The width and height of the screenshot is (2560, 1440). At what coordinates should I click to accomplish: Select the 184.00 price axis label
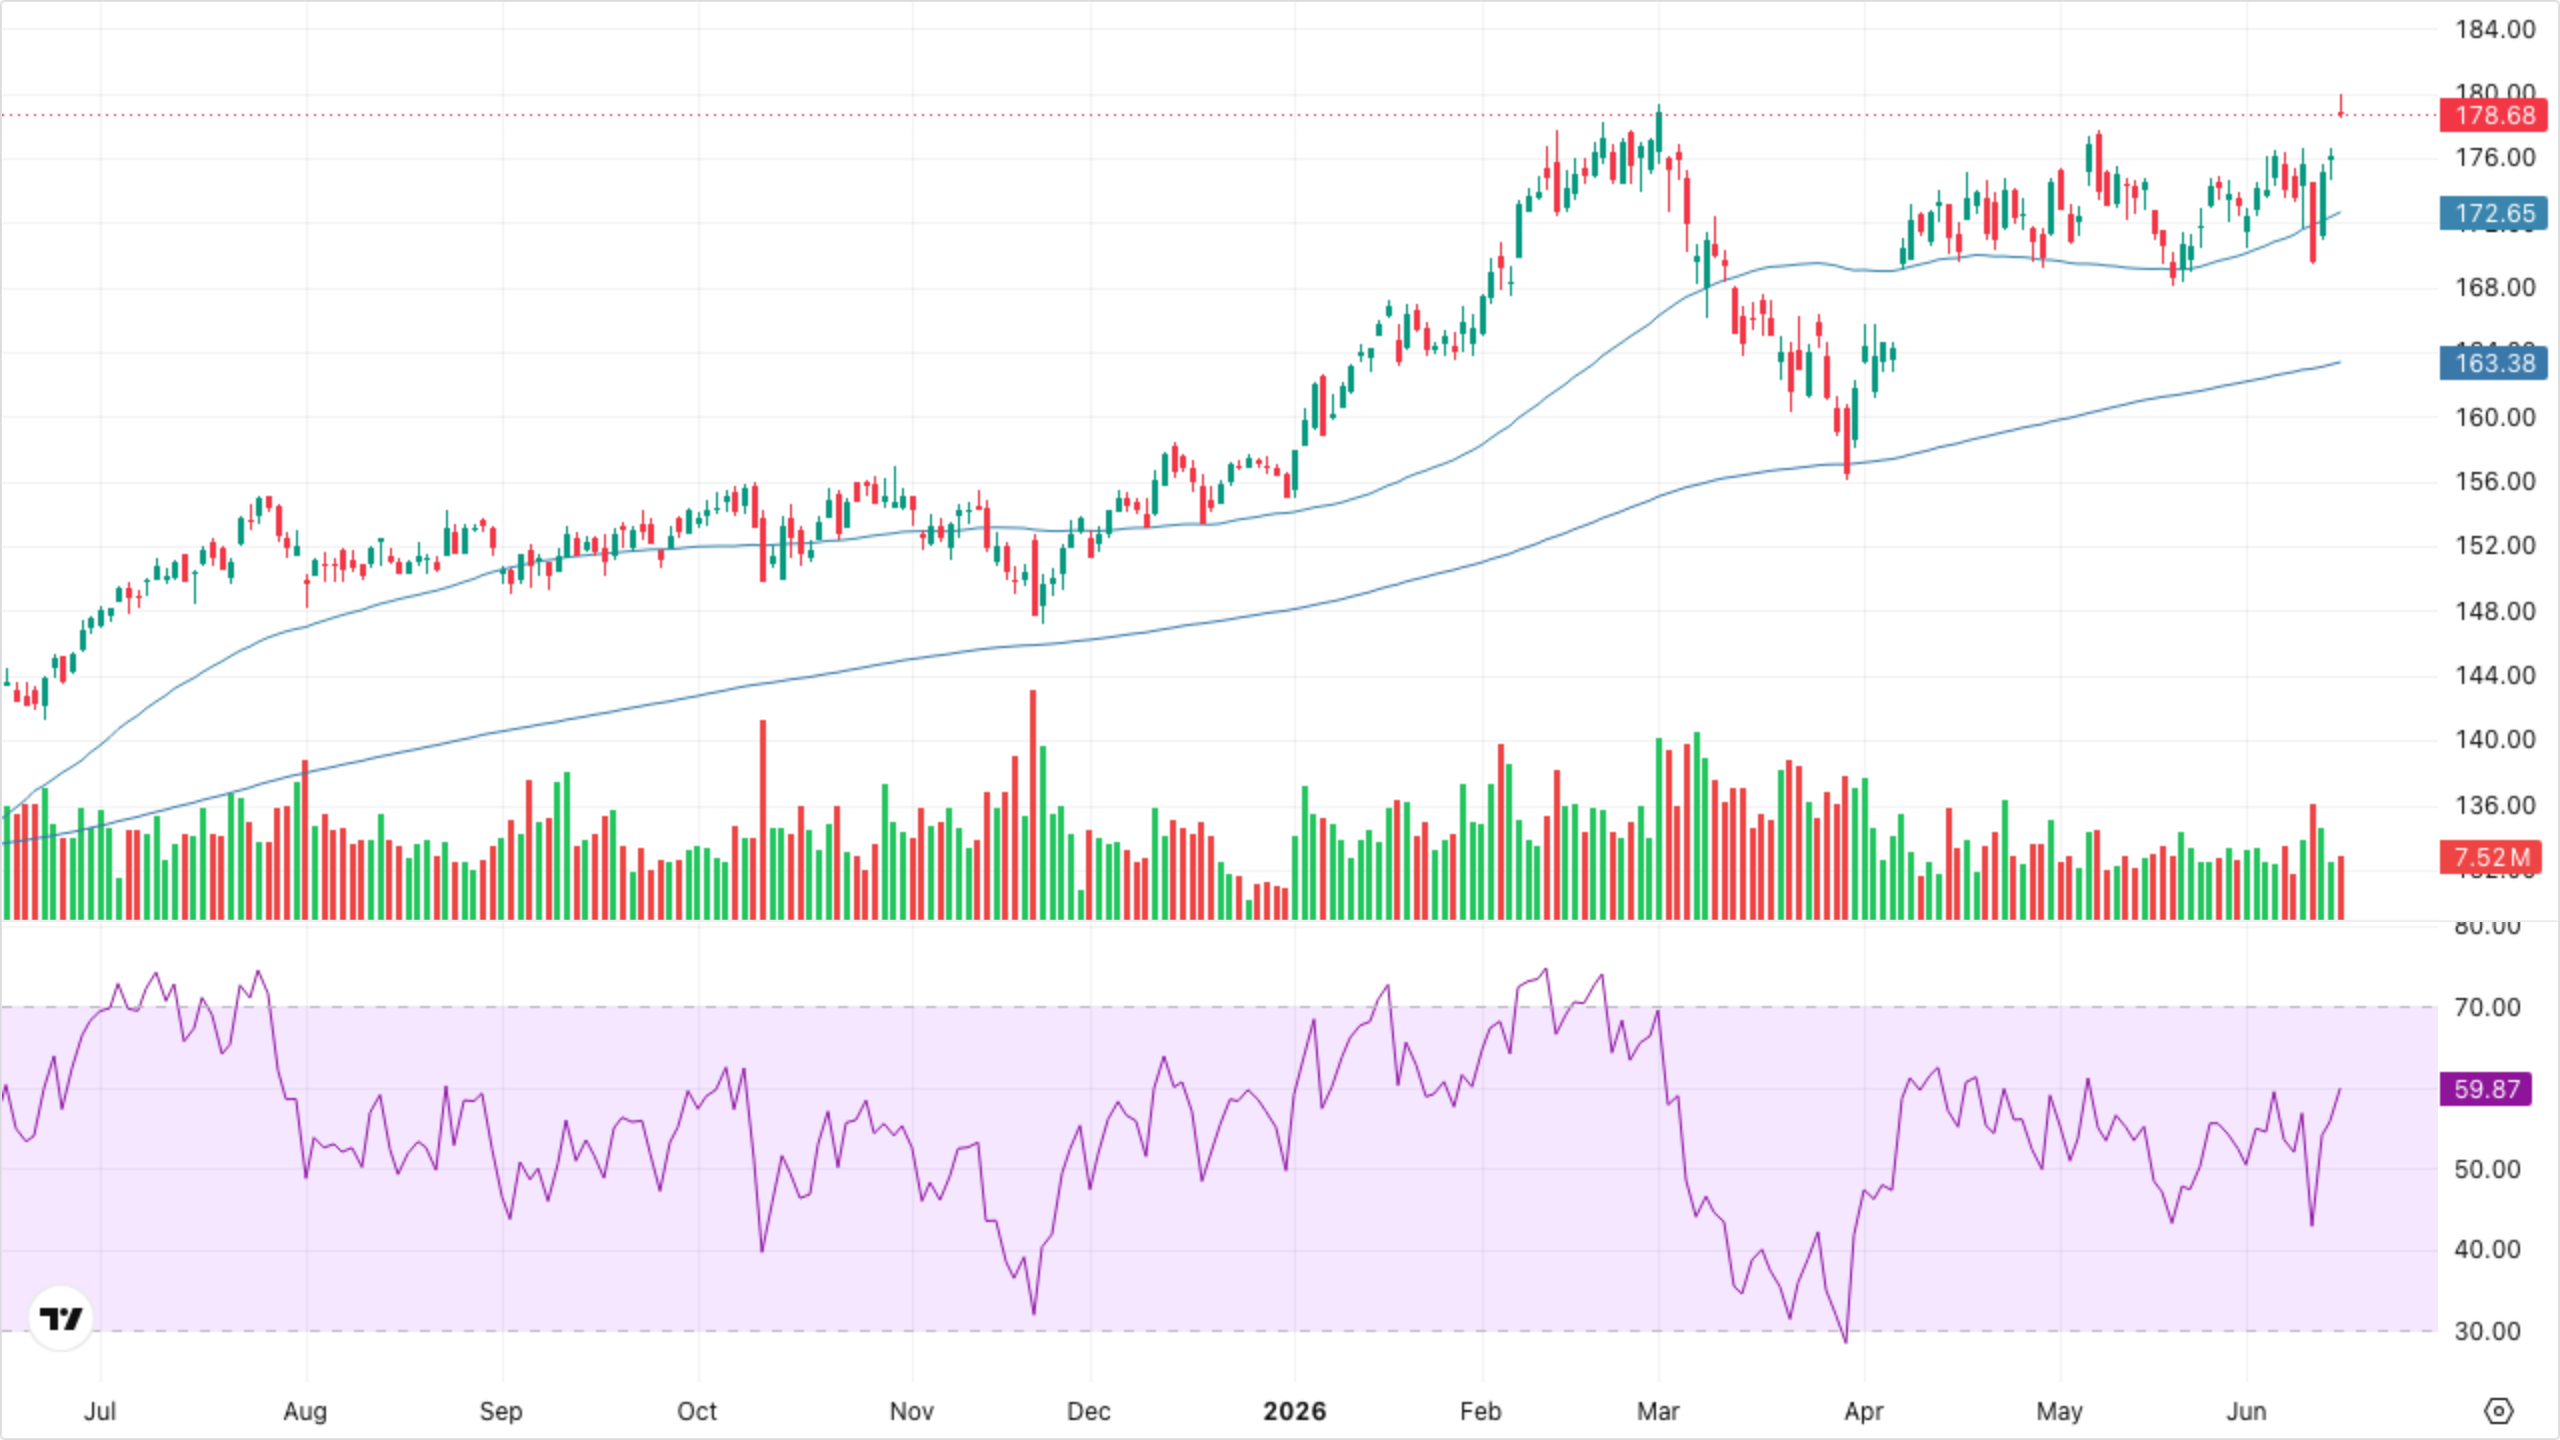[2495, 29]
